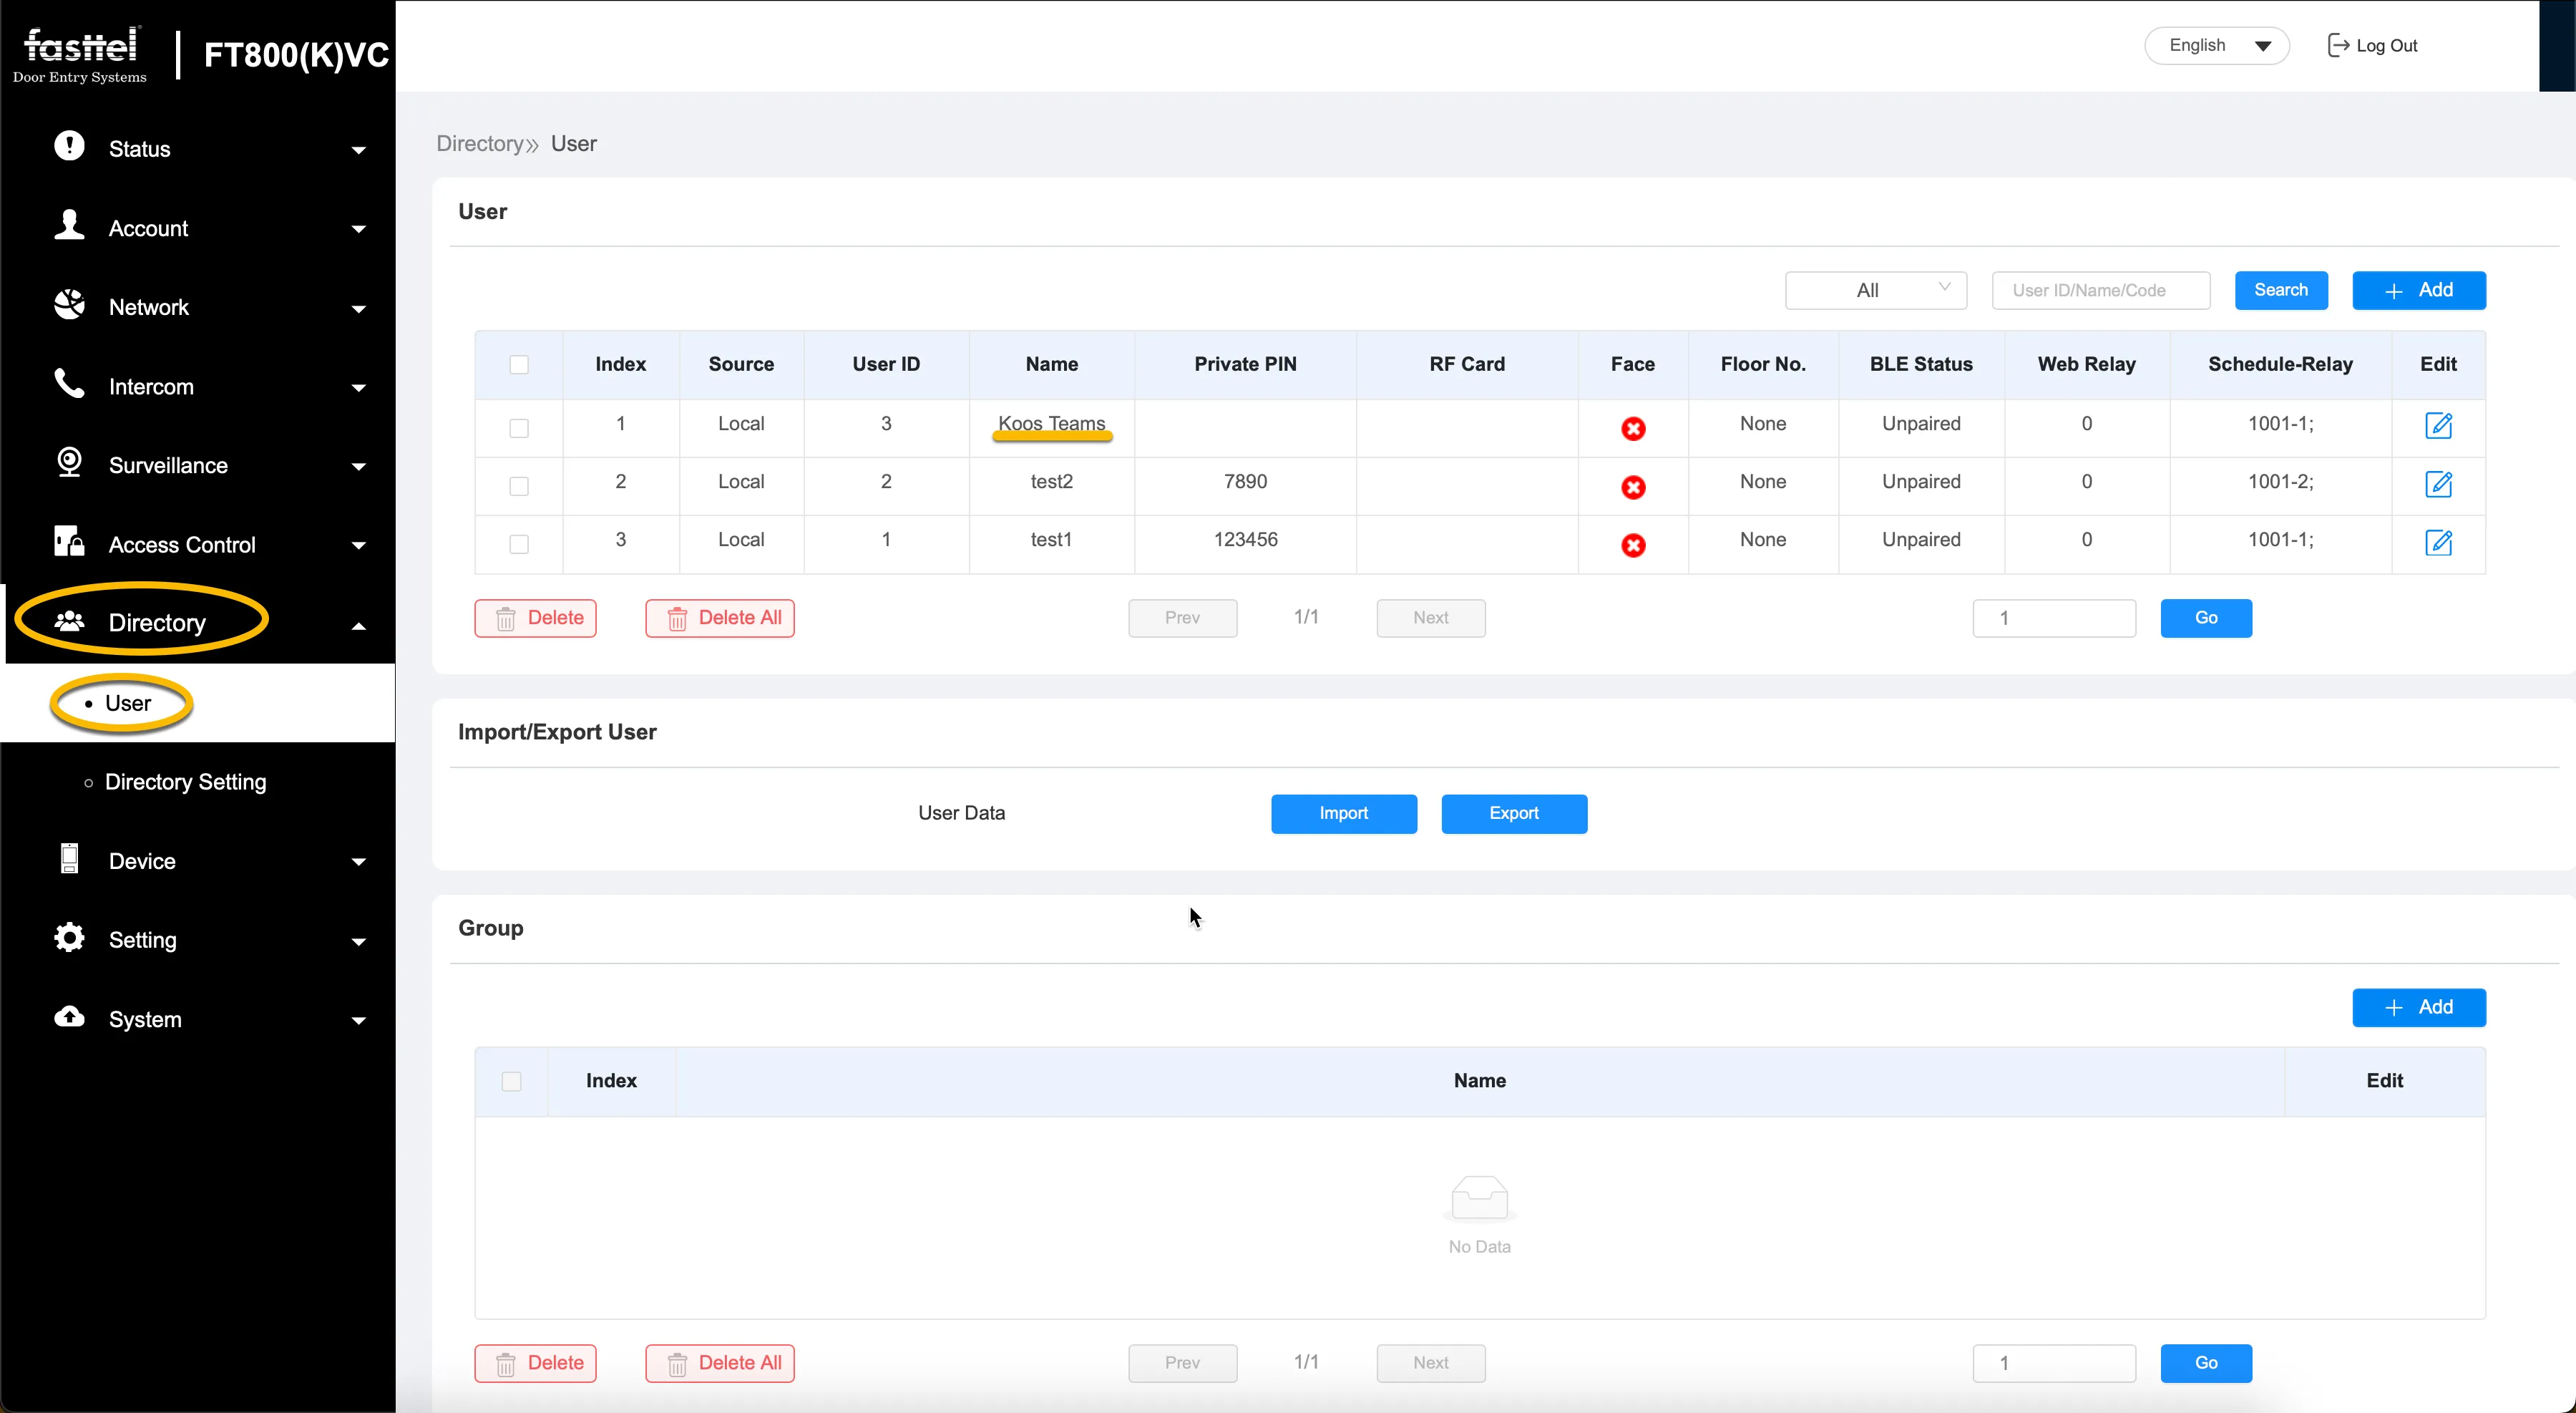Click the Network globe icon
This screenshot has width=2576, height=1413.
(x=69, y=304)
